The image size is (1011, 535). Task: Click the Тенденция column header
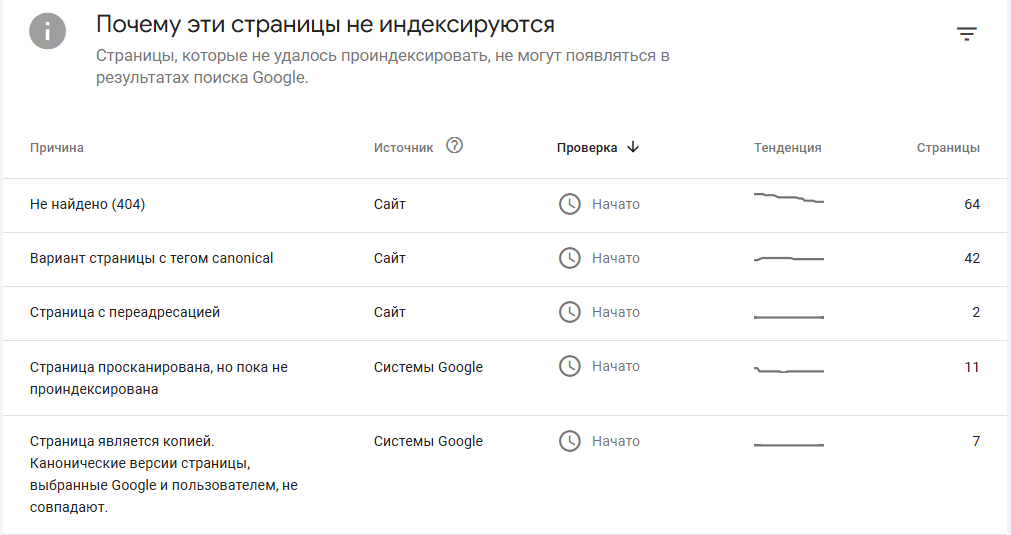point(787,148)
